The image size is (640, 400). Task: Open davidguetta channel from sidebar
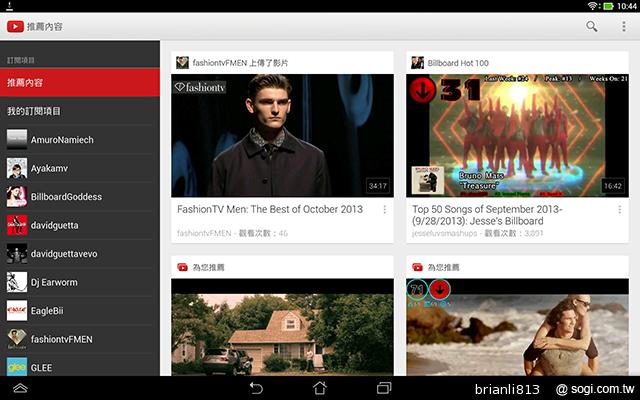pos(80,225)
